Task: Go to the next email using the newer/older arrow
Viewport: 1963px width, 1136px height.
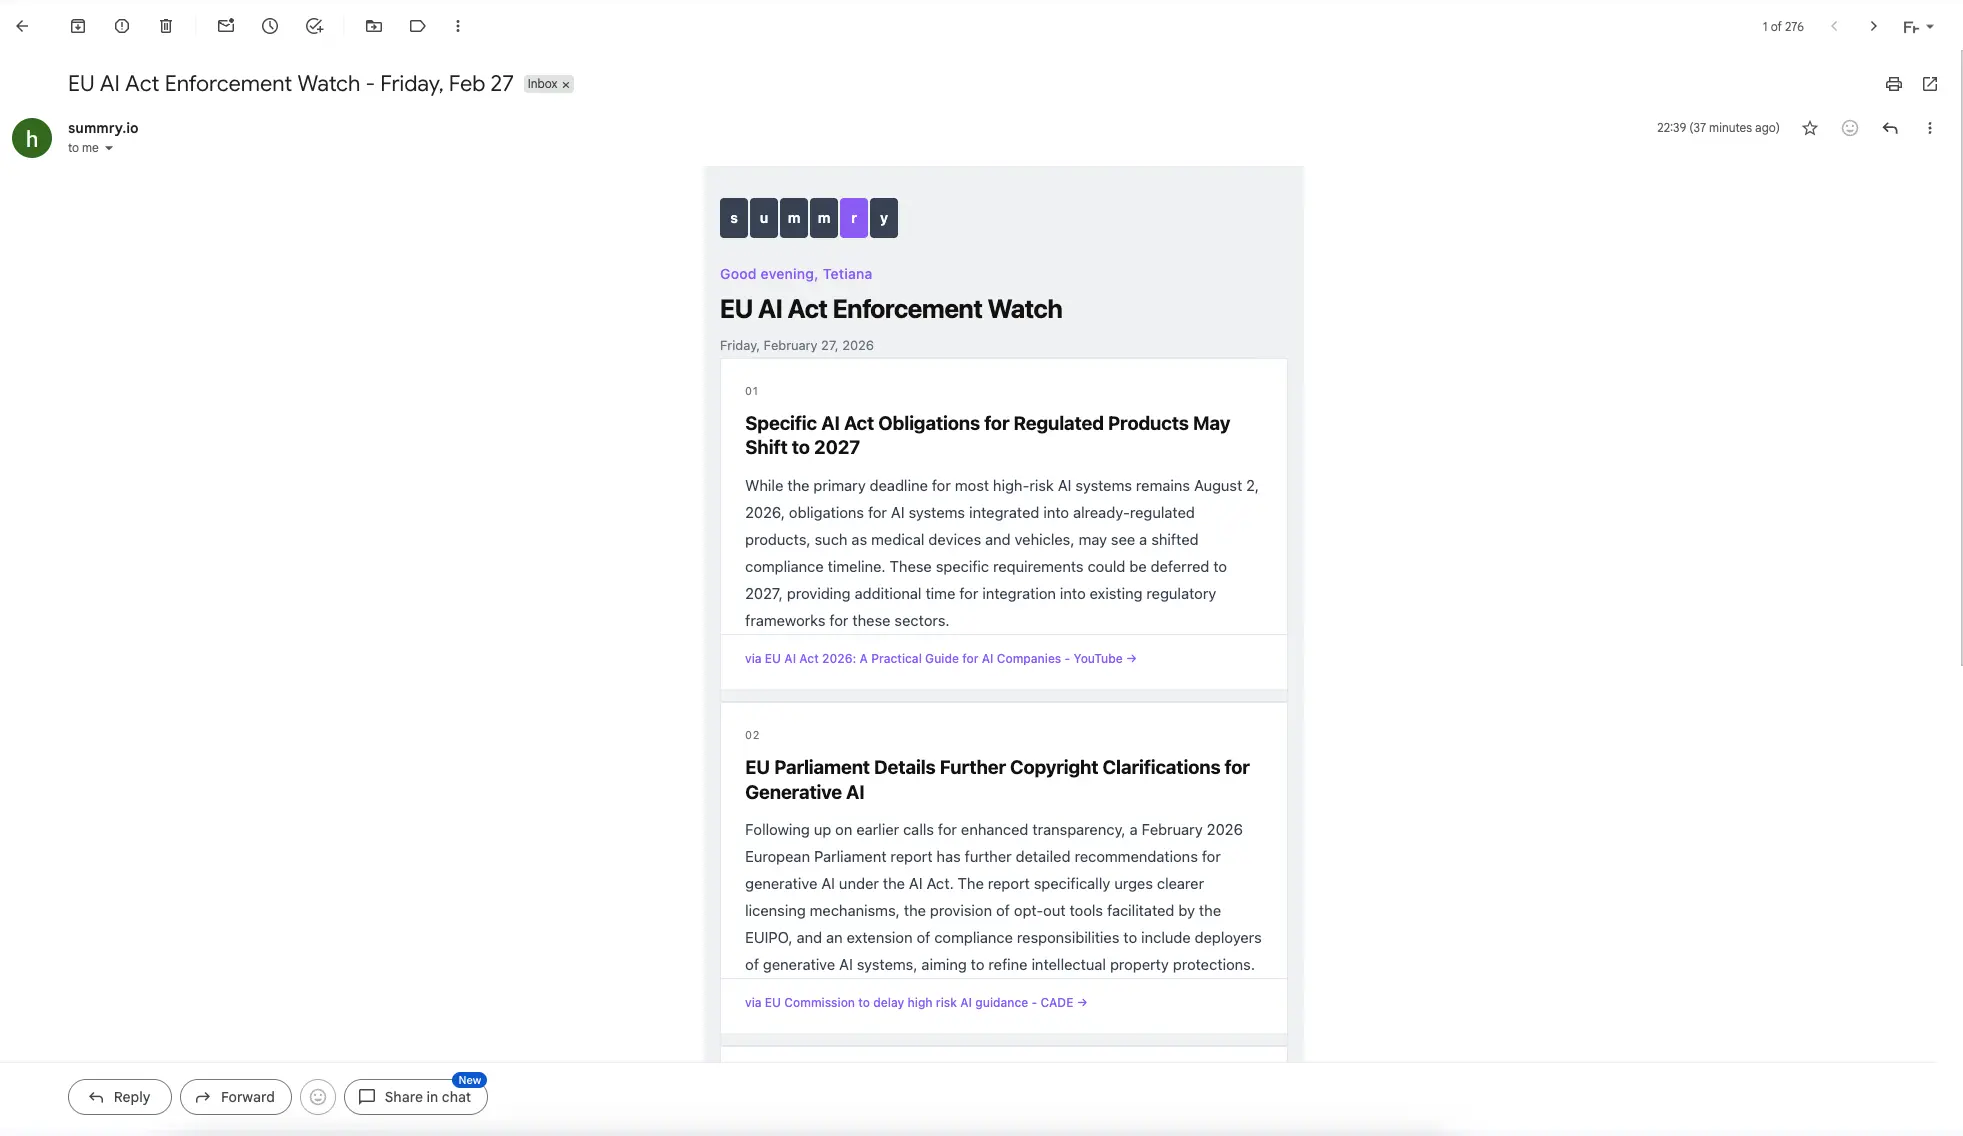Action: pos(1874,27)
